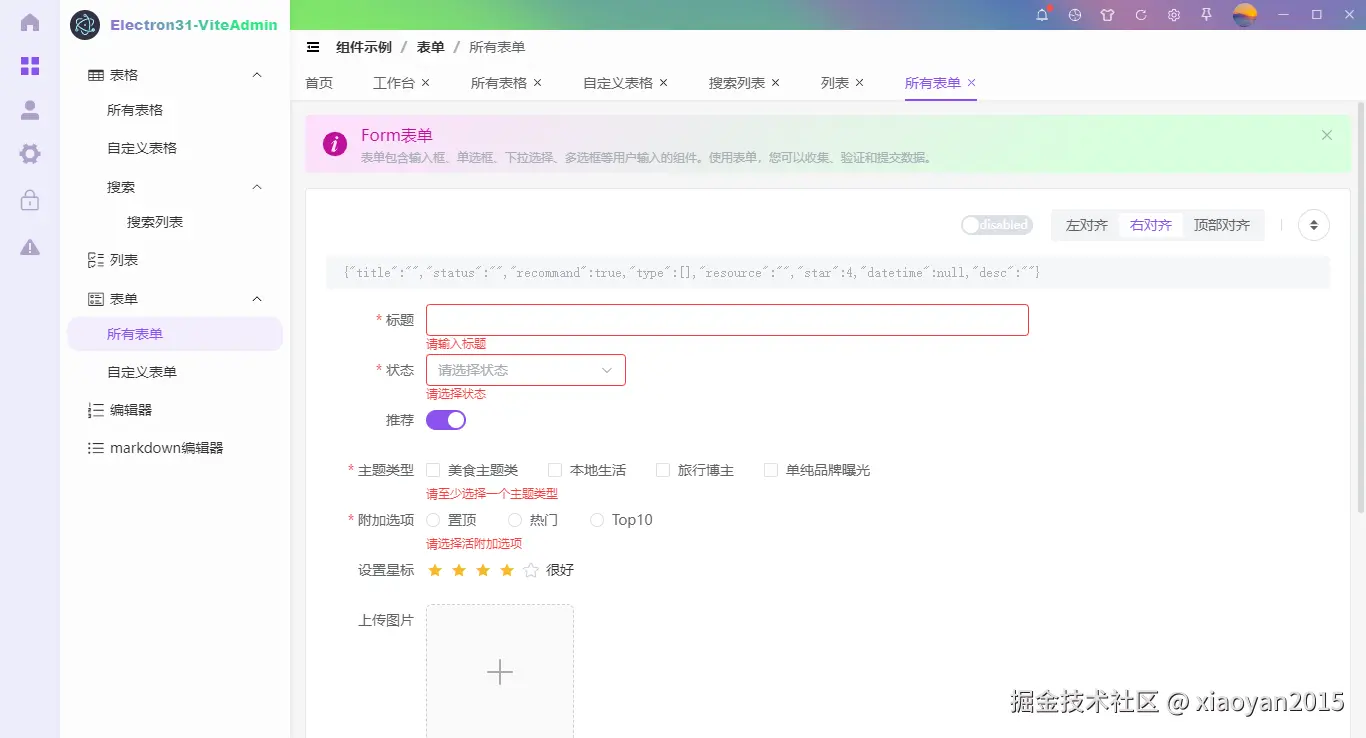Open the theme shirt icon
This screenshot has height=738, width=1366.
tap(1107, 15)
